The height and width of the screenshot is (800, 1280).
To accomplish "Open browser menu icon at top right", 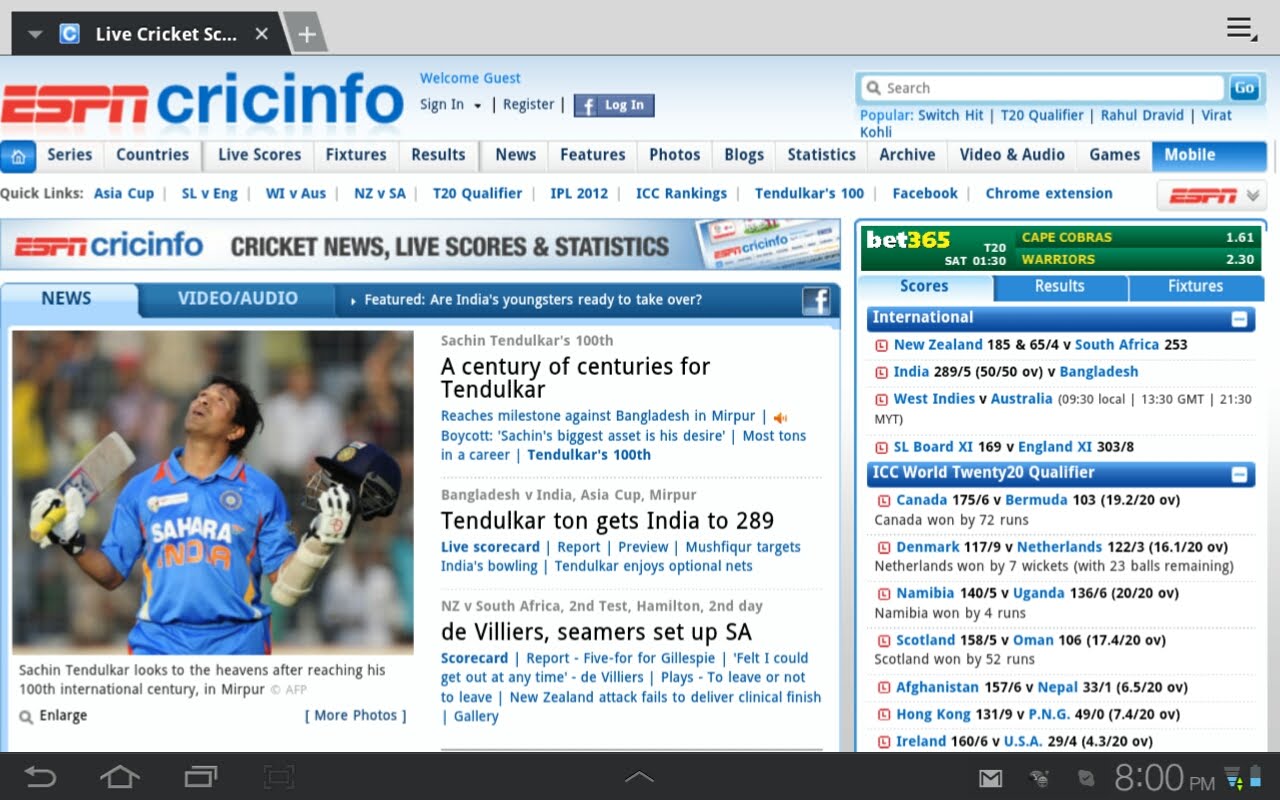I will pyautogui.click(x=1242, y=30).
